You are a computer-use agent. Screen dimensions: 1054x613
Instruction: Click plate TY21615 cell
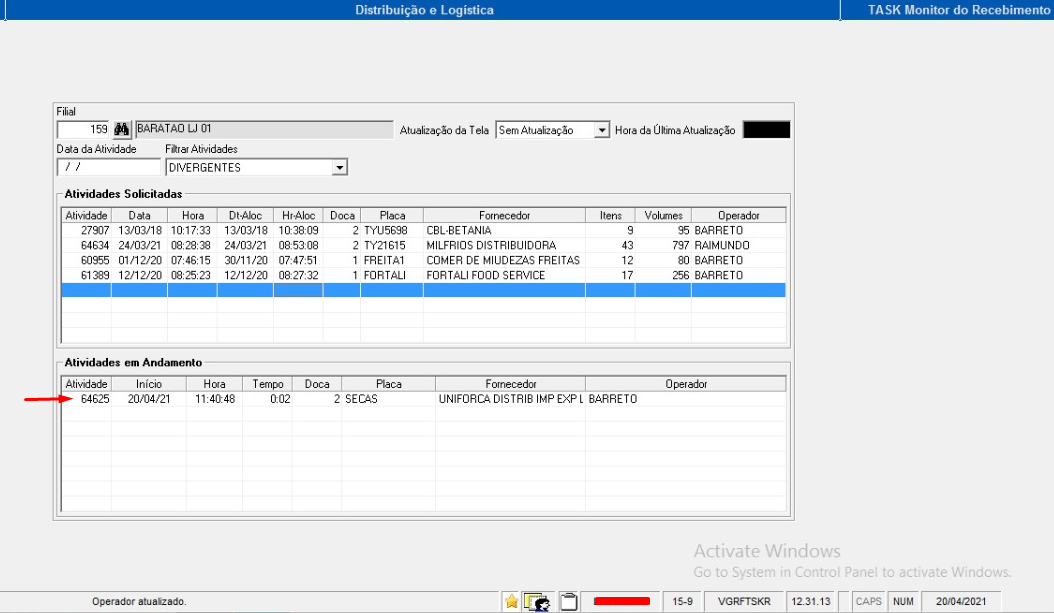pos(392,245)
